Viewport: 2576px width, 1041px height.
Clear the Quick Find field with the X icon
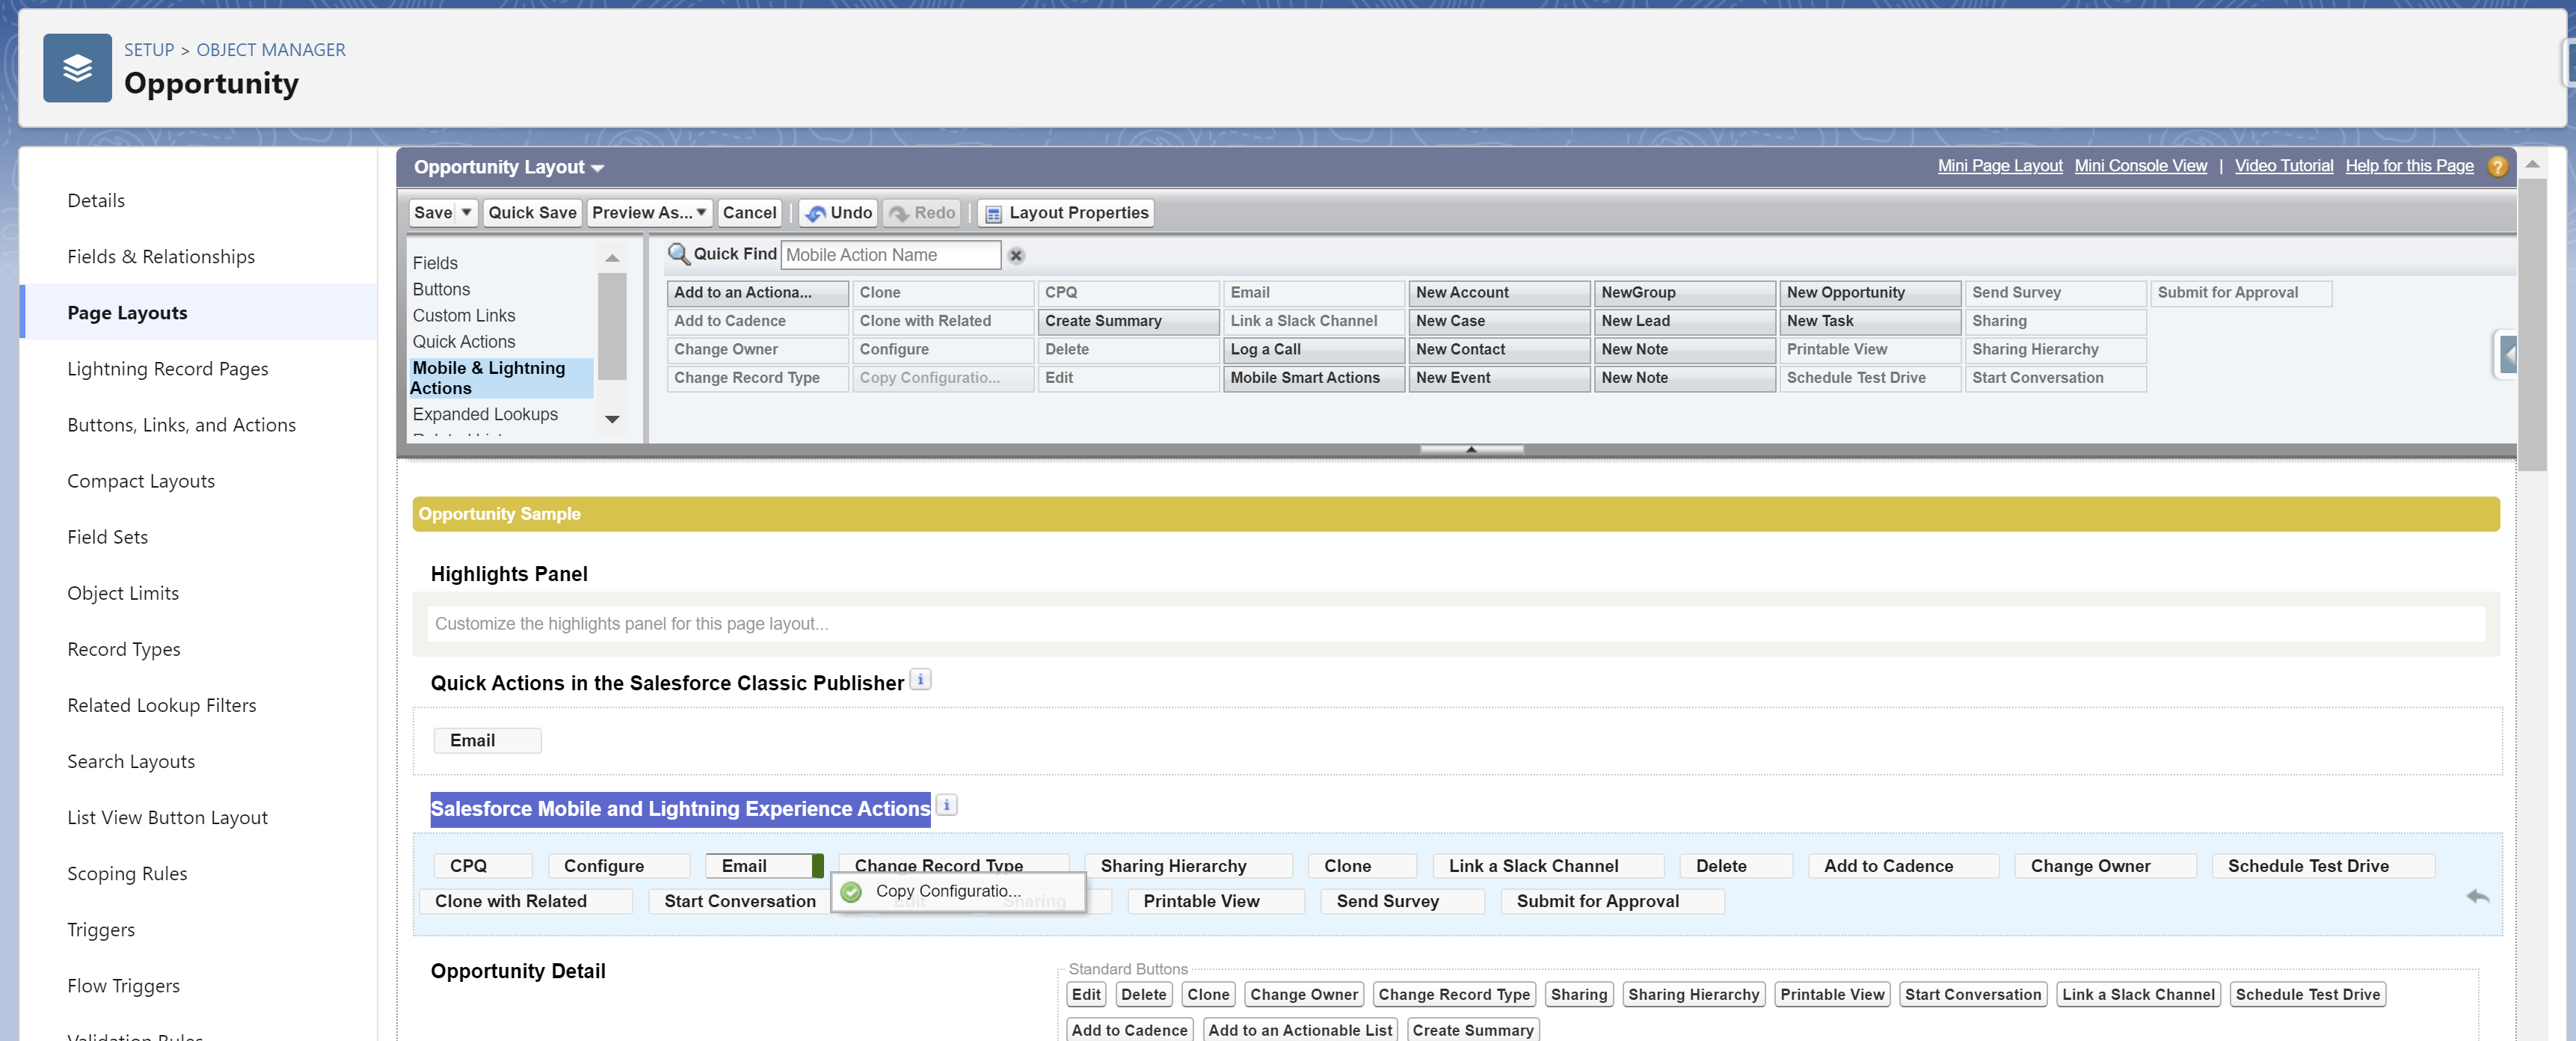(x=1016, y=255)
